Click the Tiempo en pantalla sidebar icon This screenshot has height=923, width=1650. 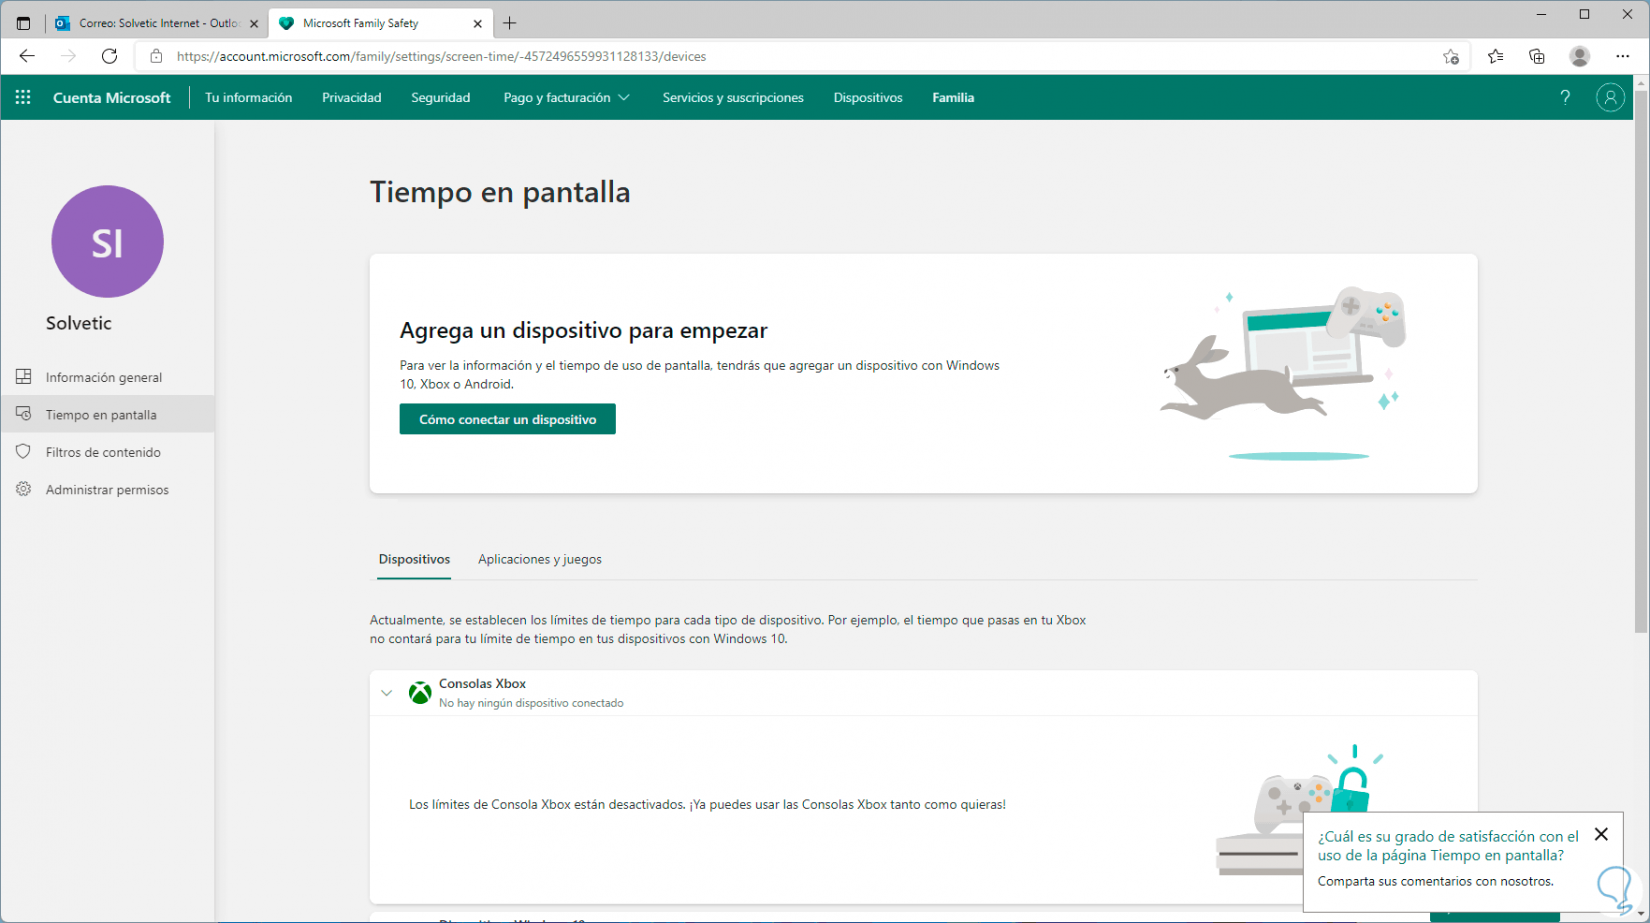[x=24, y=414]
